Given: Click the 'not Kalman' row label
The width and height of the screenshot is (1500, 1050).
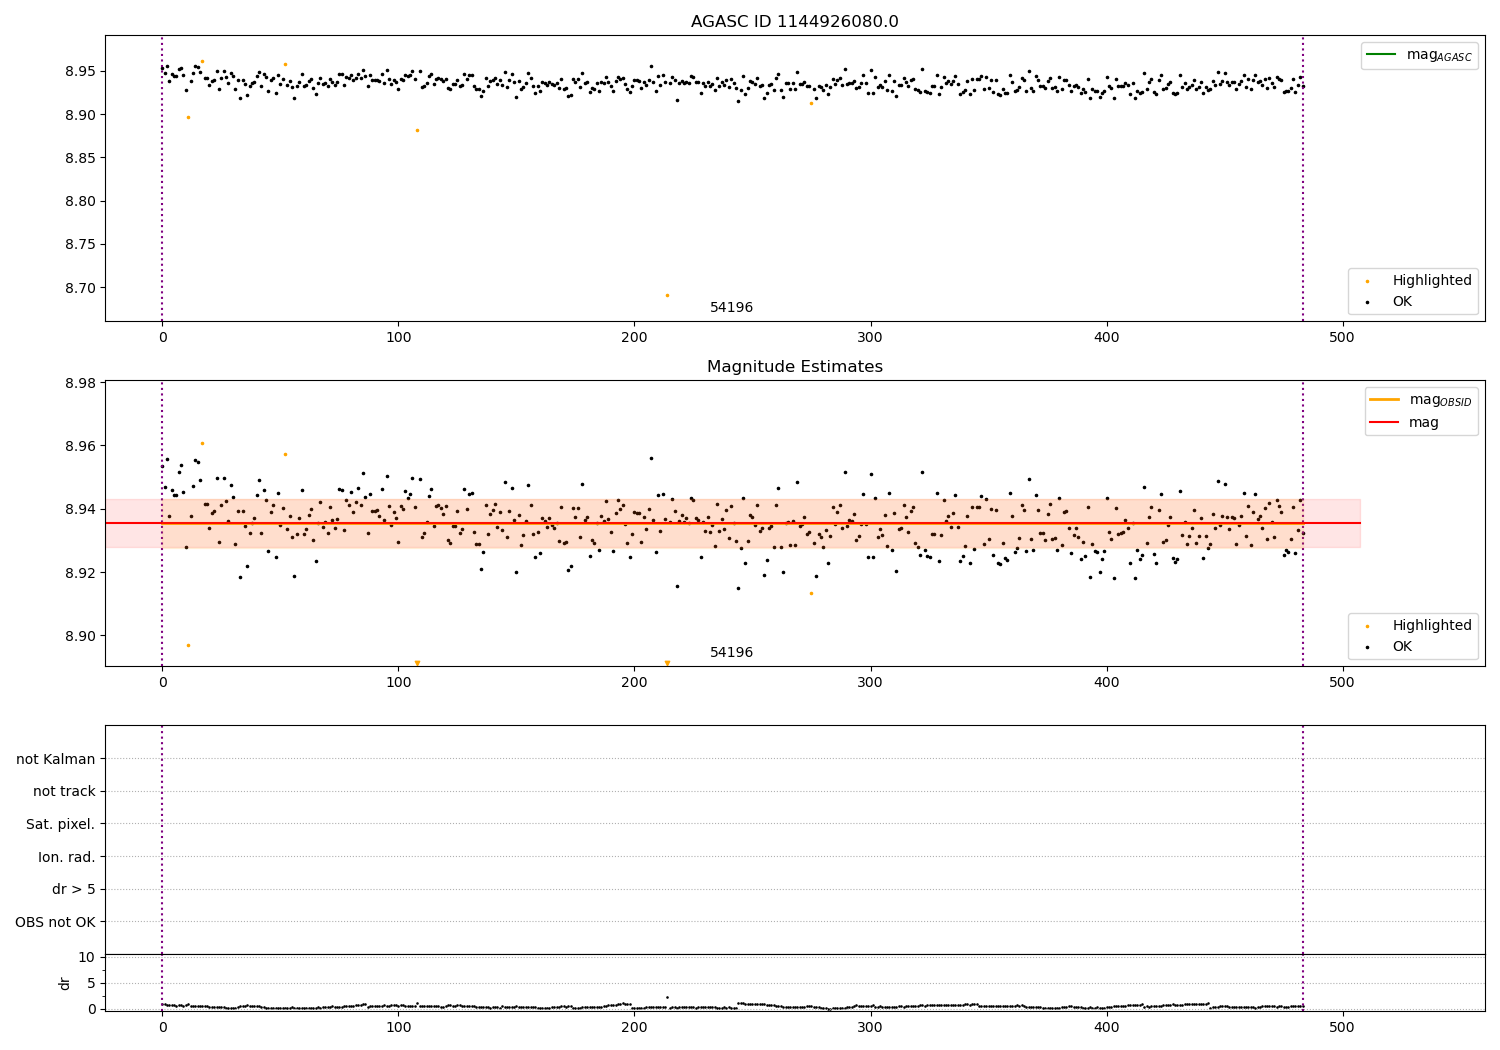Looking at the screenshot, I should [56, 759].
